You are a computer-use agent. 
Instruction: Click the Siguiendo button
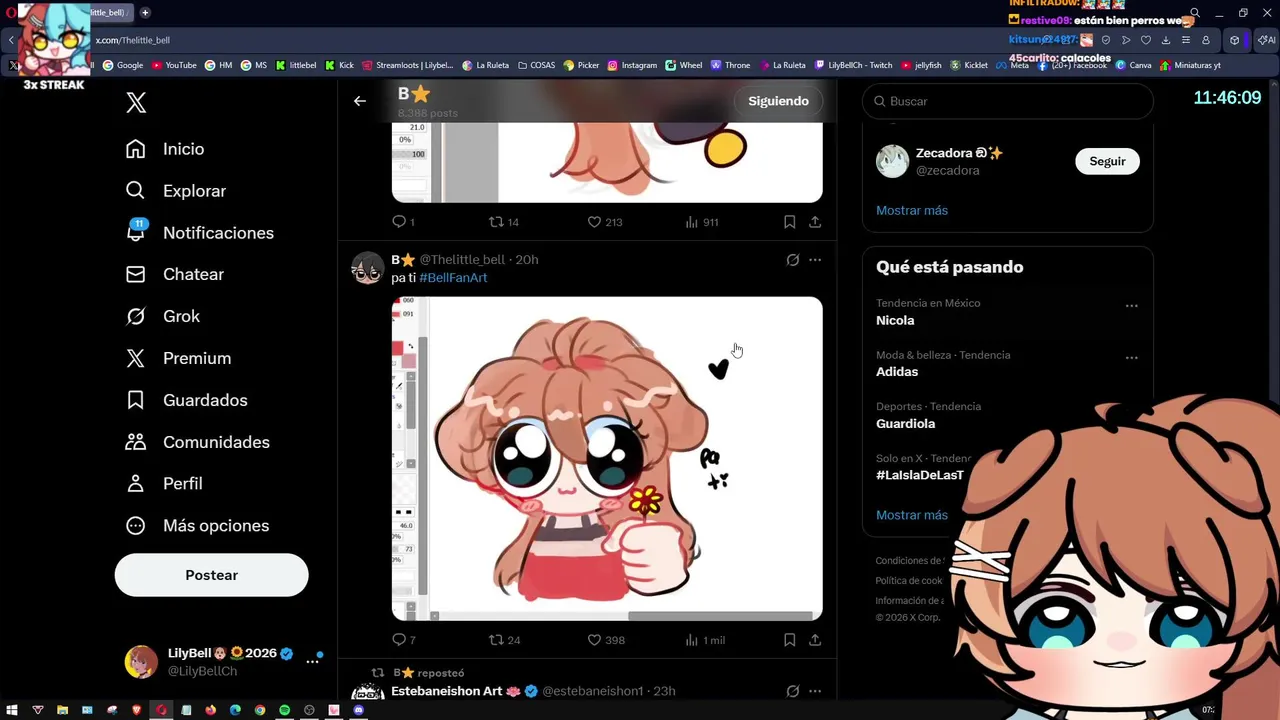click(778, 101)
